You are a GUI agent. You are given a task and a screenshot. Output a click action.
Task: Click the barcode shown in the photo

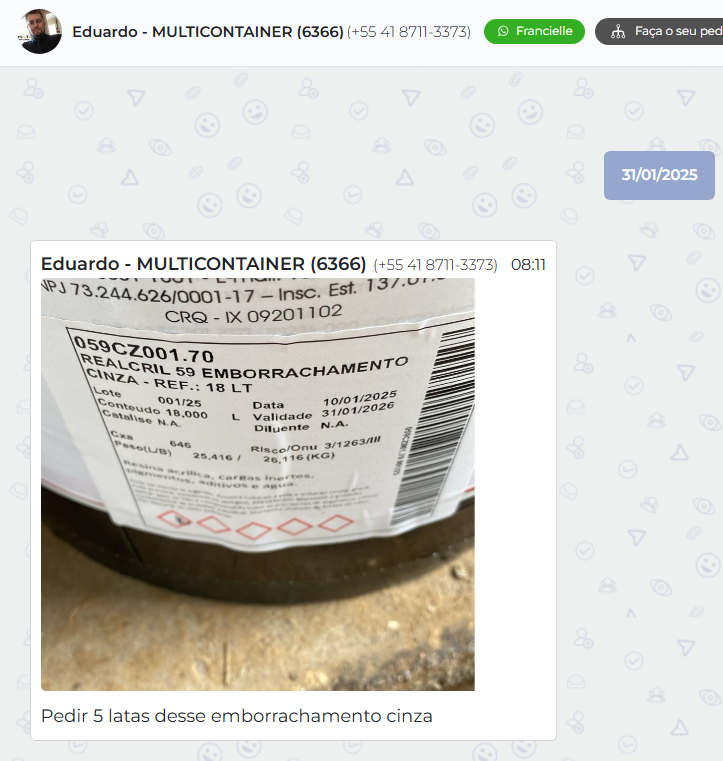[434, 427]
